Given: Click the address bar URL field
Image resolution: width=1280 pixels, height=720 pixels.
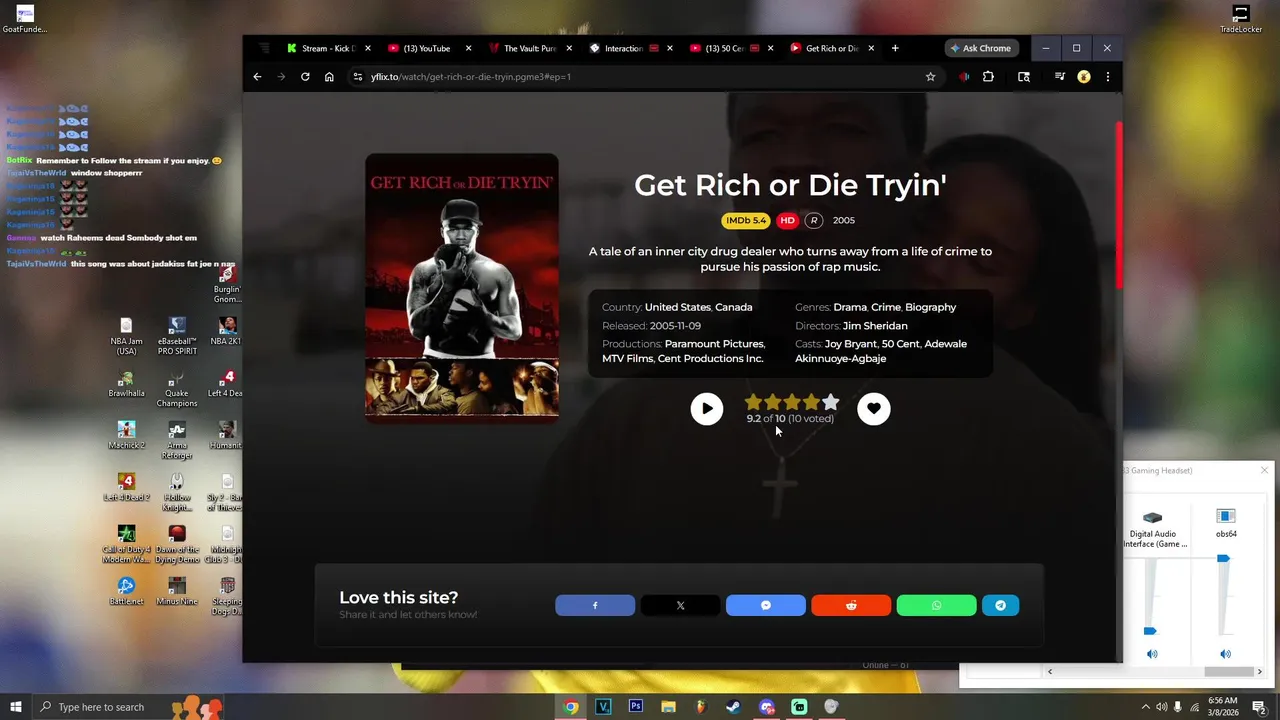Looking at the screenshot, I should (640, 77).
